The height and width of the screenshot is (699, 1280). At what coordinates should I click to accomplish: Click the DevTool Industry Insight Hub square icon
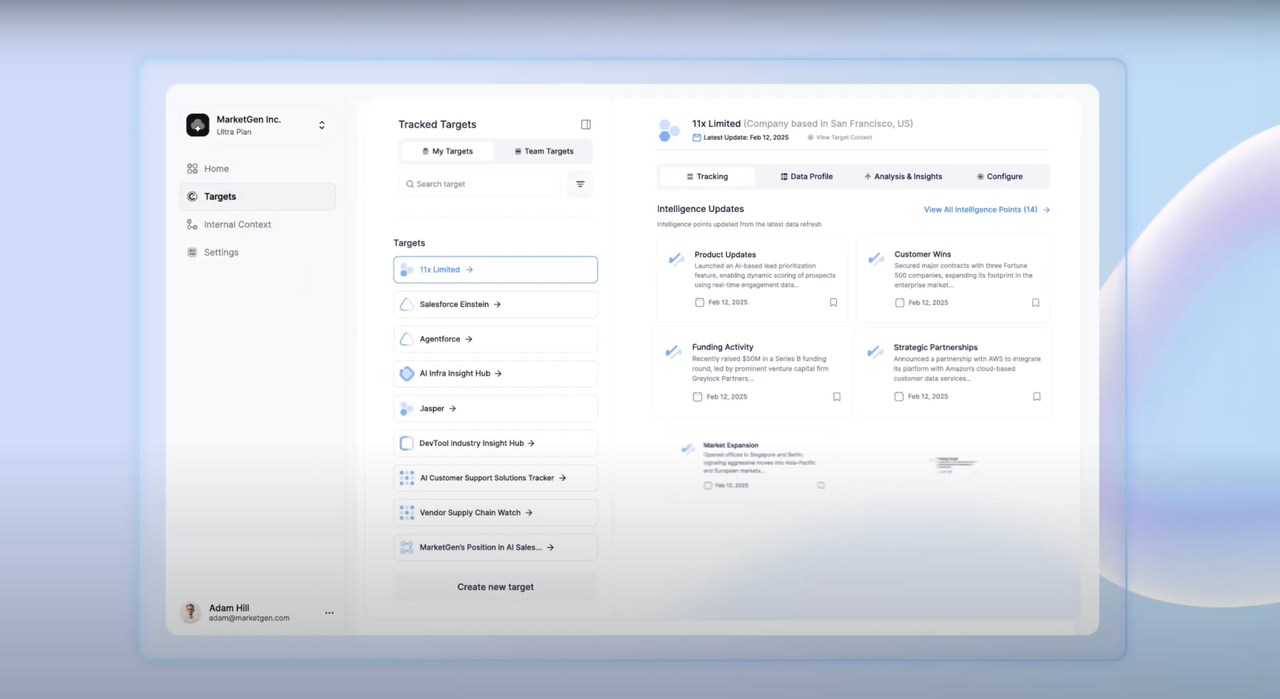[x=407, y=443]
